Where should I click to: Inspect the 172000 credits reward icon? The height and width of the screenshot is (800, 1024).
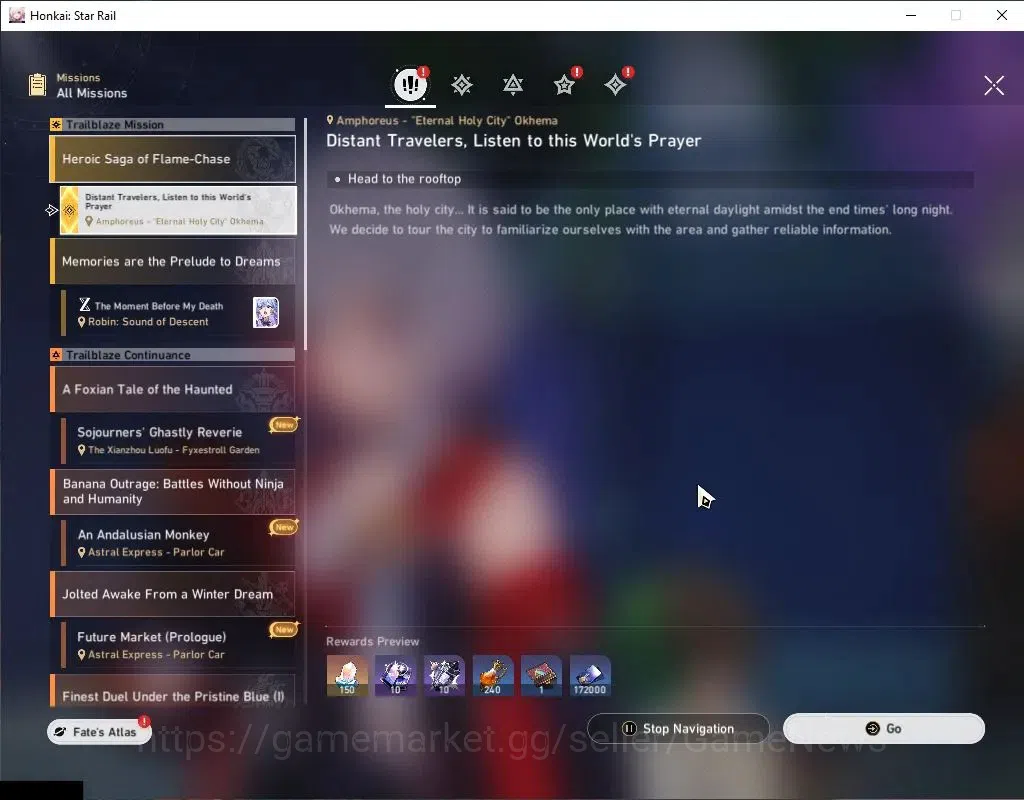click(x=590, y=675)
